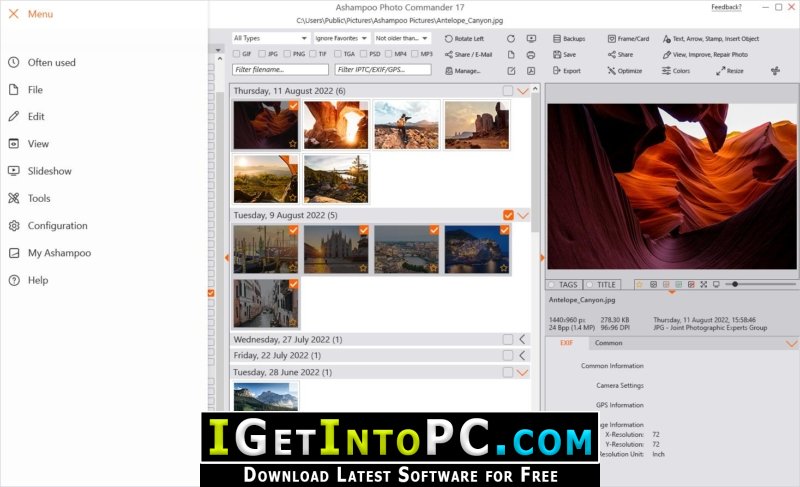The width and height of the screenshot is (800, 487).
Task: Open the Ignore Favorites dropdown
Action: click(341, 39)
